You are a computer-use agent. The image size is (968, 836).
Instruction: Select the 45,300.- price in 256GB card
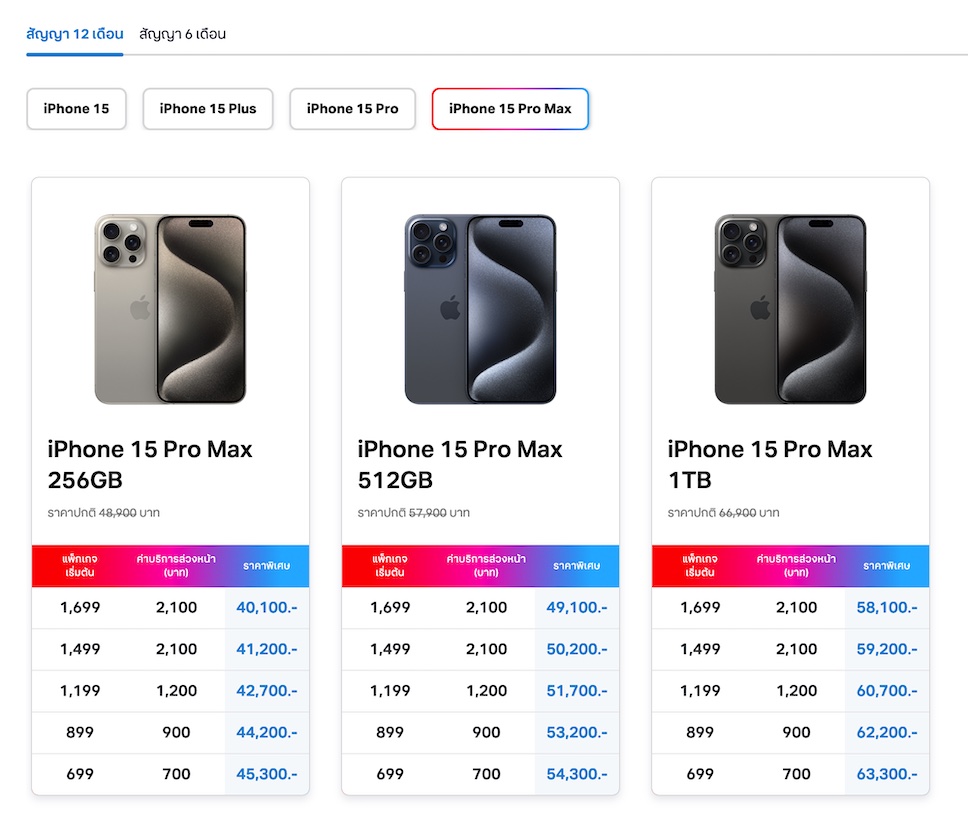point(267,774)
